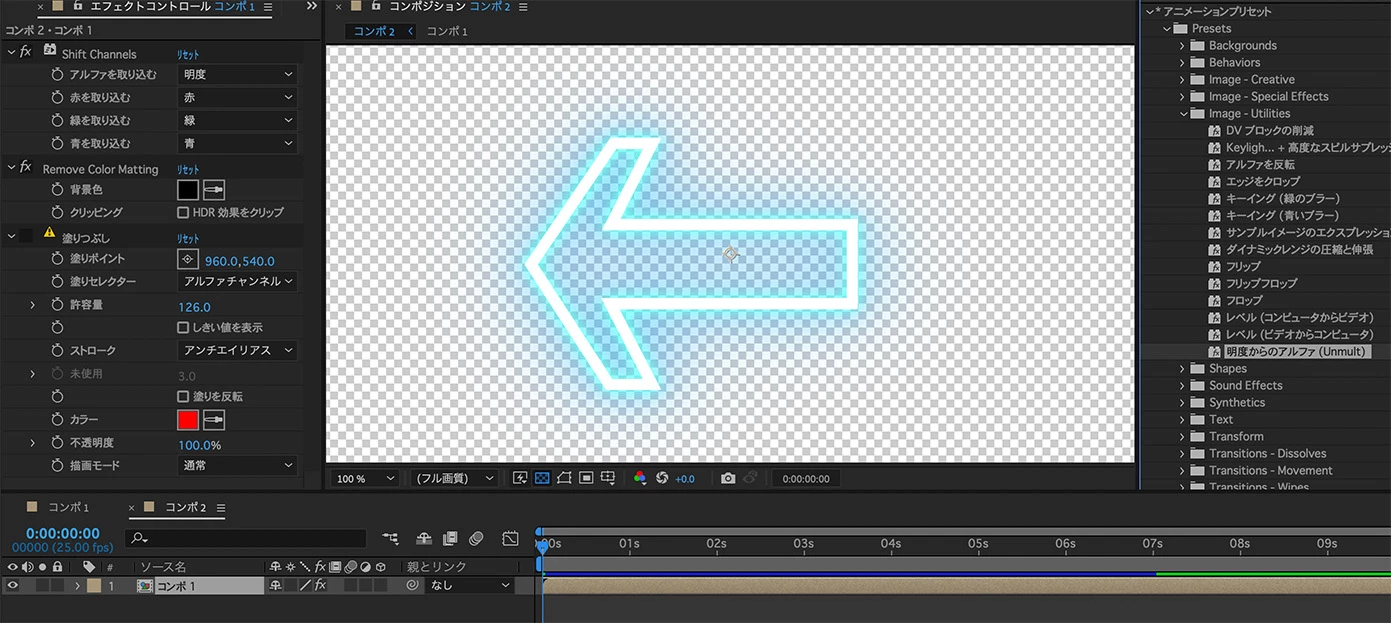Image resolution: width=1391 pixels, height=623 pixels.
Task: Take snapshot with camera icon
Action: coord(728,479)
